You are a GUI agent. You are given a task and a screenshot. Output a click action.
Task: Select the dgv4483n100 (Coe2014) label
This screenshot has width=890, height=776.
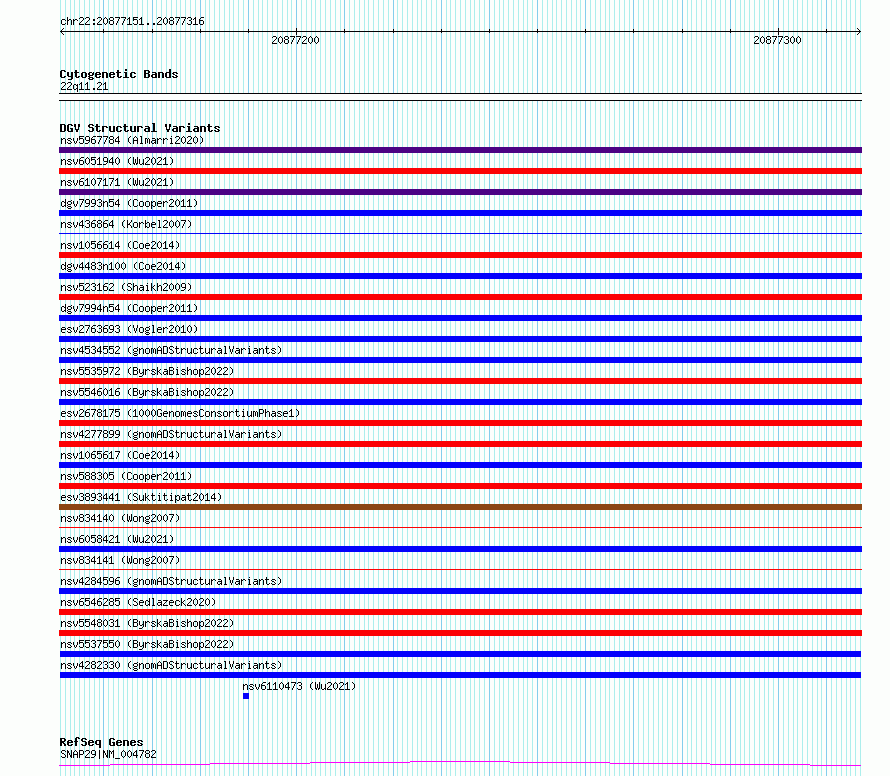coord(123,266)
